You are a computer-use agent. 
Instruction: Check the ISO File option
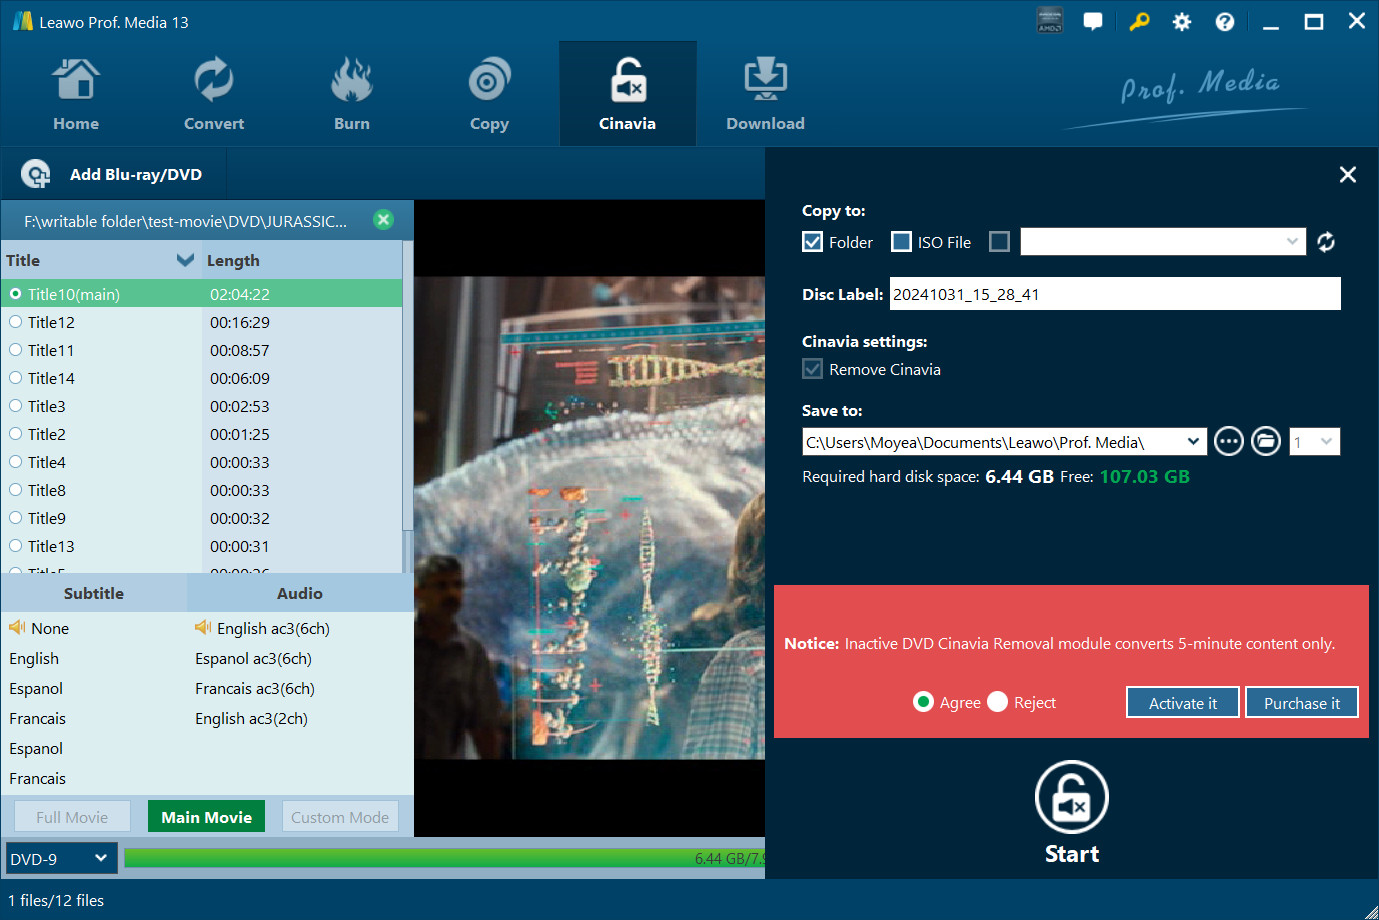pyautogui.click(x=901, y=242)
